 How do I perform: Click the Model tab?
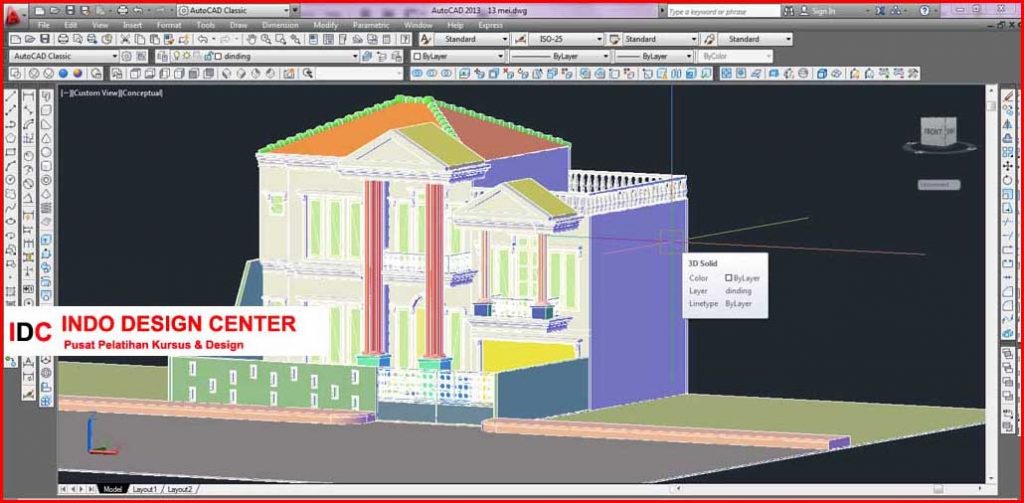pyautogui.click(x=113, y=489)
